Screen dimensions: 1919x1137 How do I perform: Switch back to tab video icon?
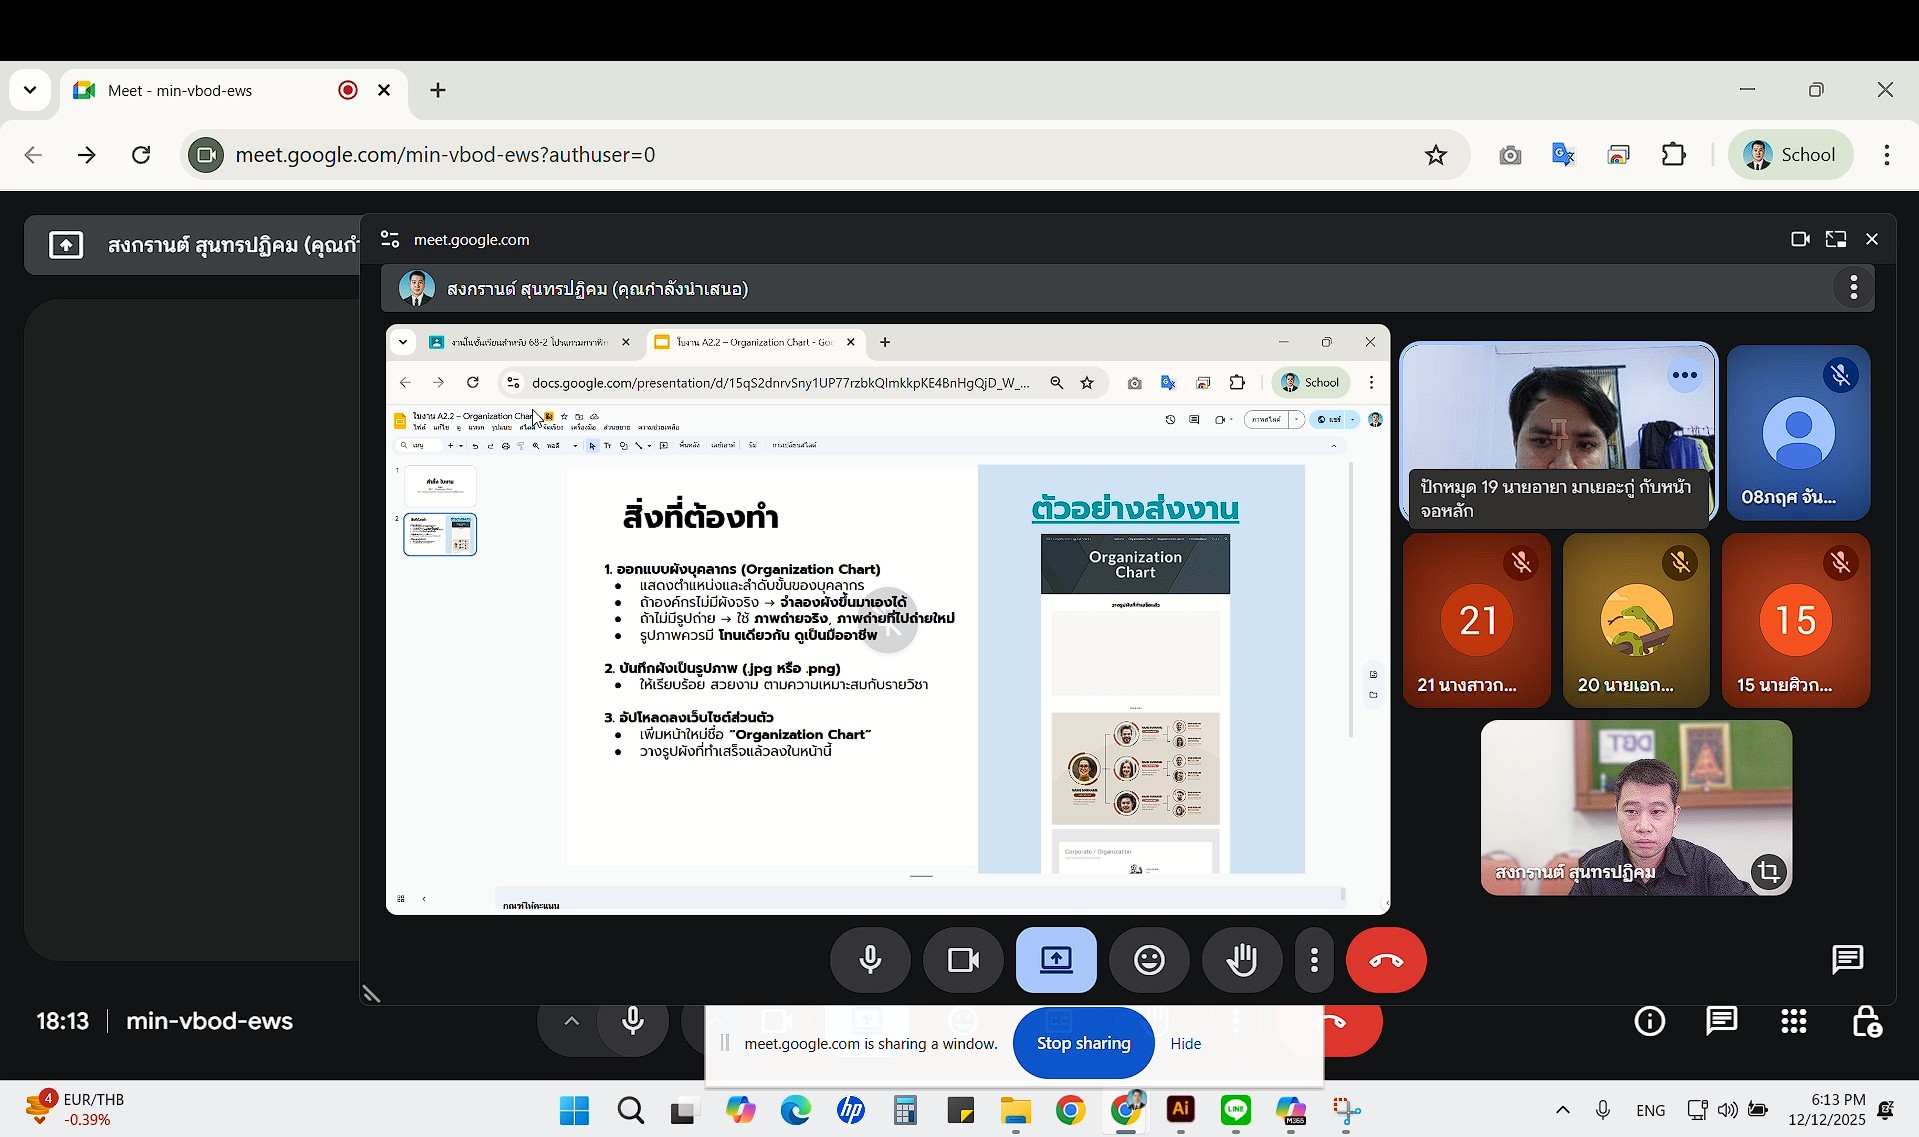point(1800,240)
